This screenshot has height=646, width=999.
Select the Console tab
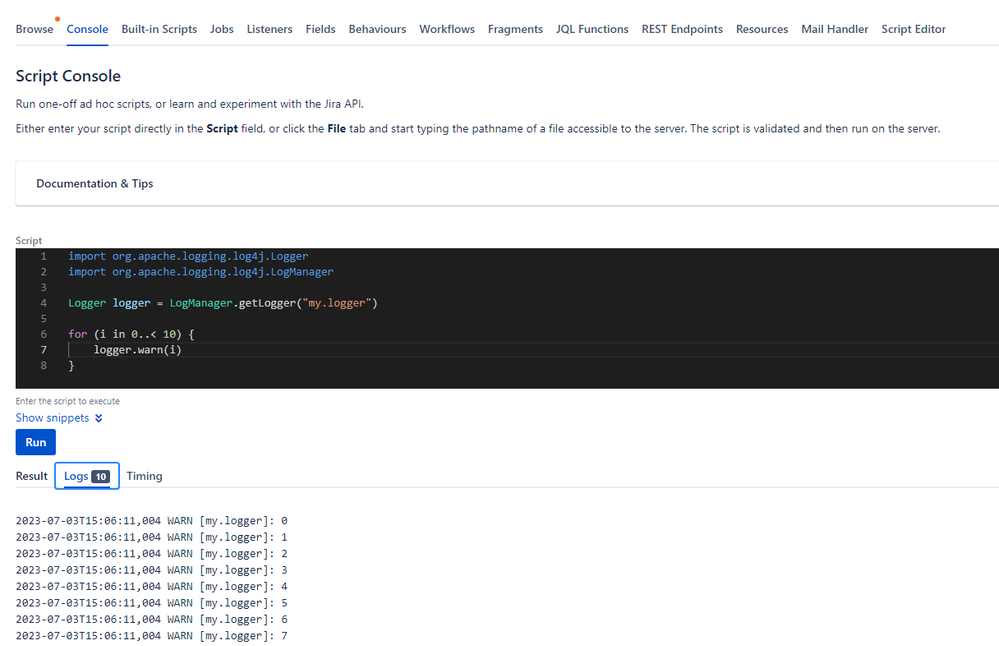(x=87, y=29)
